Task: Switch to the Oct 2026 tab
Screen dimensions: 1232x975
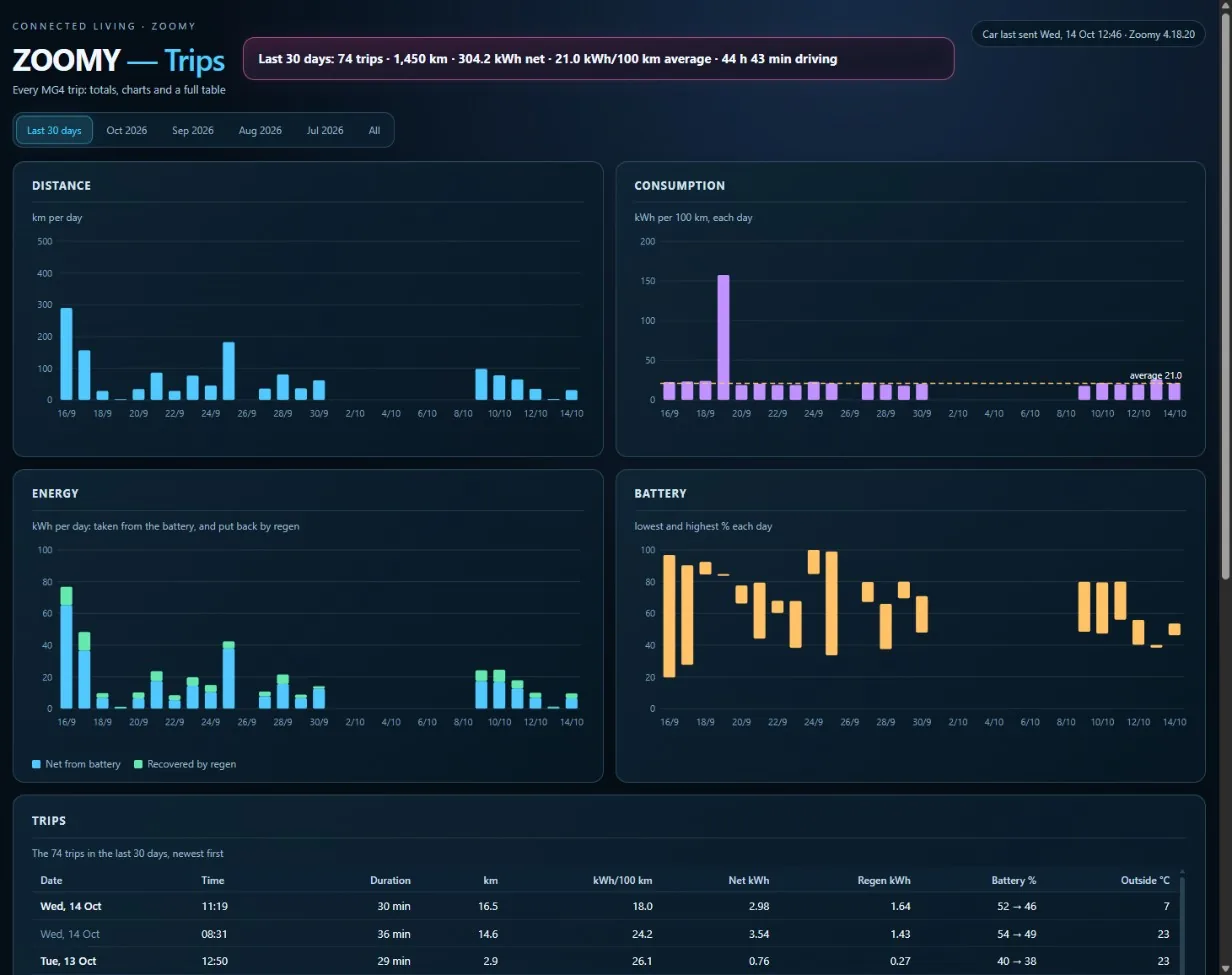Action: (x=127, y=130)
